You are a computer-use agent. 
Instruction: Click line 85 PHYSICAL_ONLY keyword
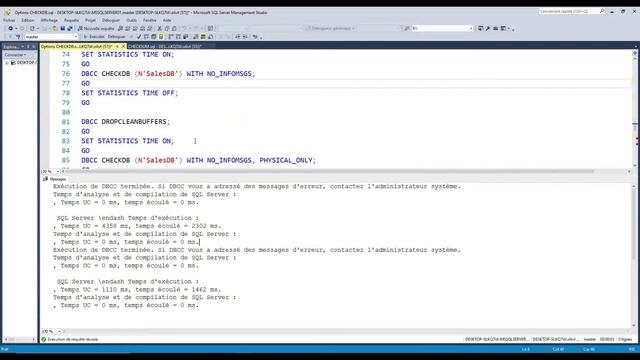pos(286,160)
